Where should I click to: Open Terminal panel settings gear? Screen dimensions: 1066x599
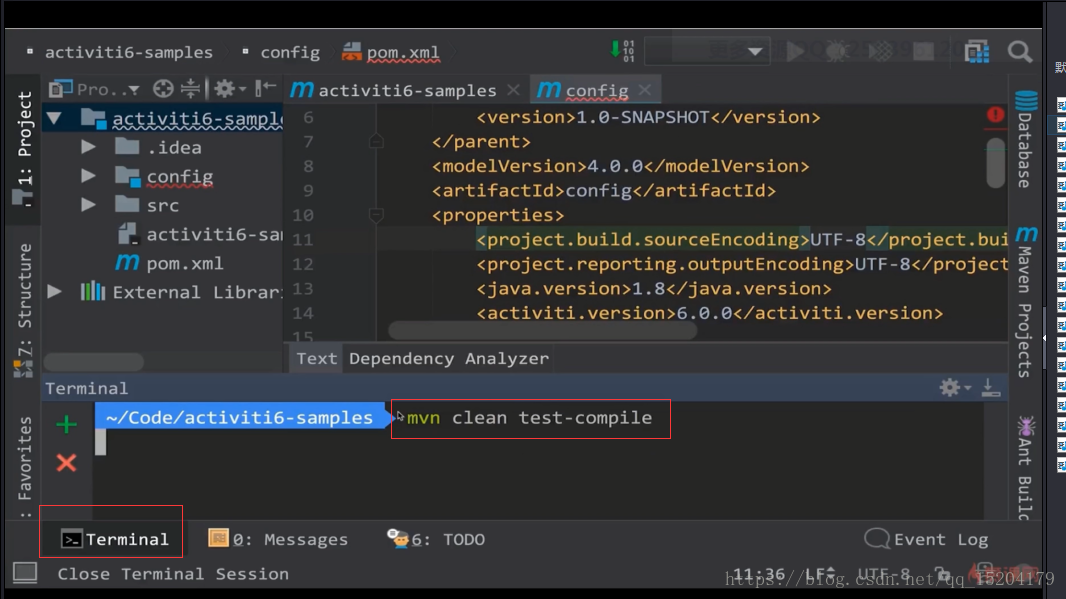coord(955,388)
